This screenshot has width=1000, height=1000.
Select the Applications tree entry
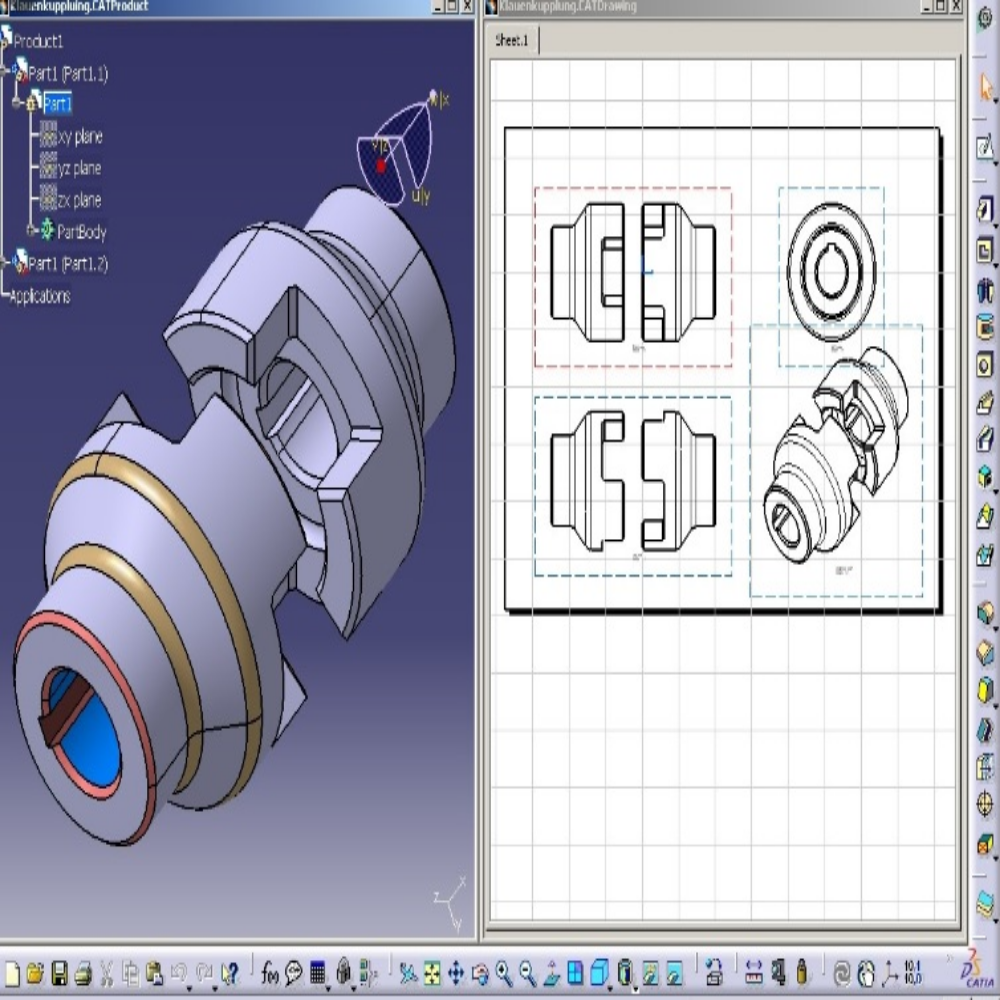[40, 296]
